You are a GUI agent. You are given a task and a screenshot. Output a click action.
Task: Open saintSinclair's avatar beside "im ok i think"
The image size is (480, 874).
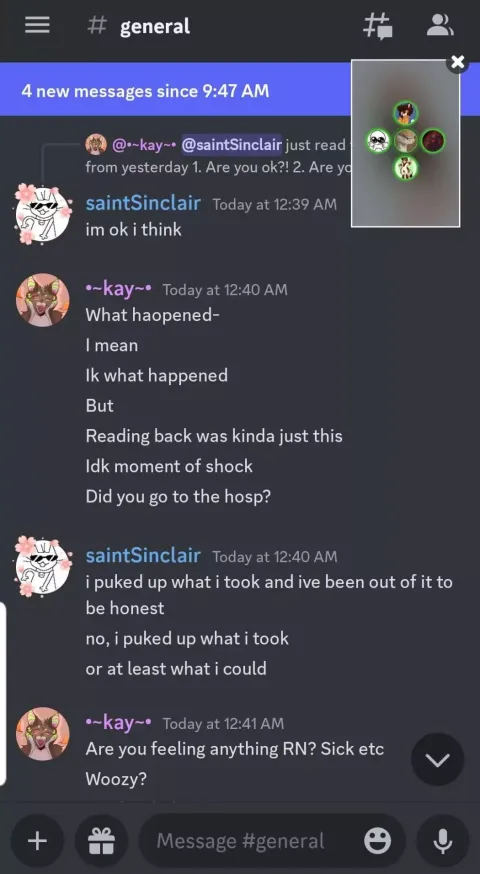(x=43, y=213)
